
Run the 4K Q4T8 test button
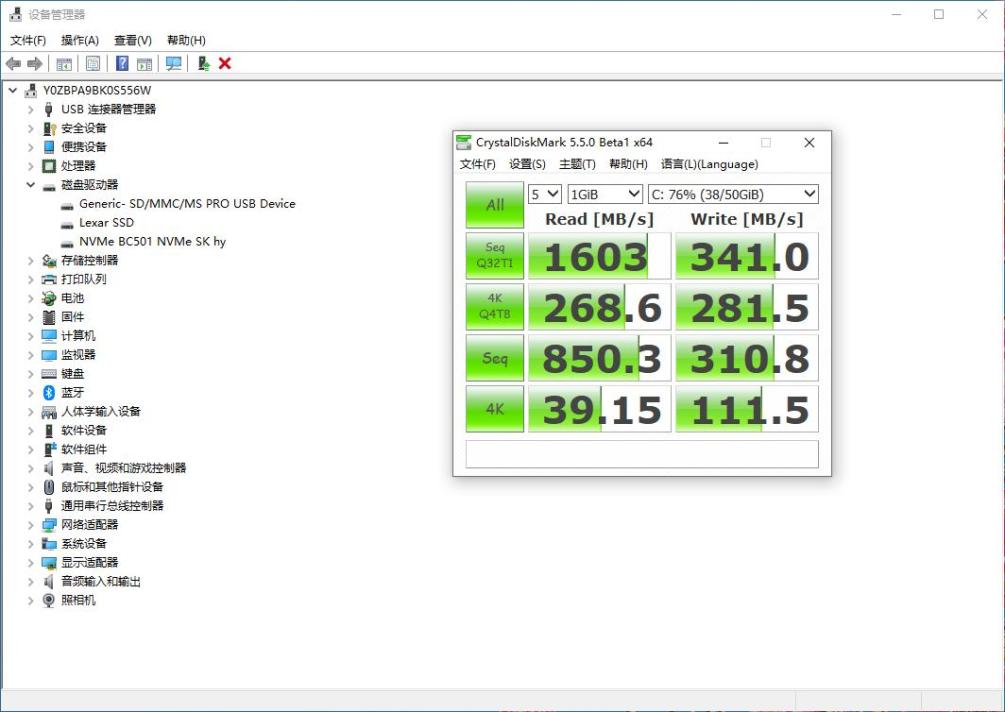(x=495, y=306)
